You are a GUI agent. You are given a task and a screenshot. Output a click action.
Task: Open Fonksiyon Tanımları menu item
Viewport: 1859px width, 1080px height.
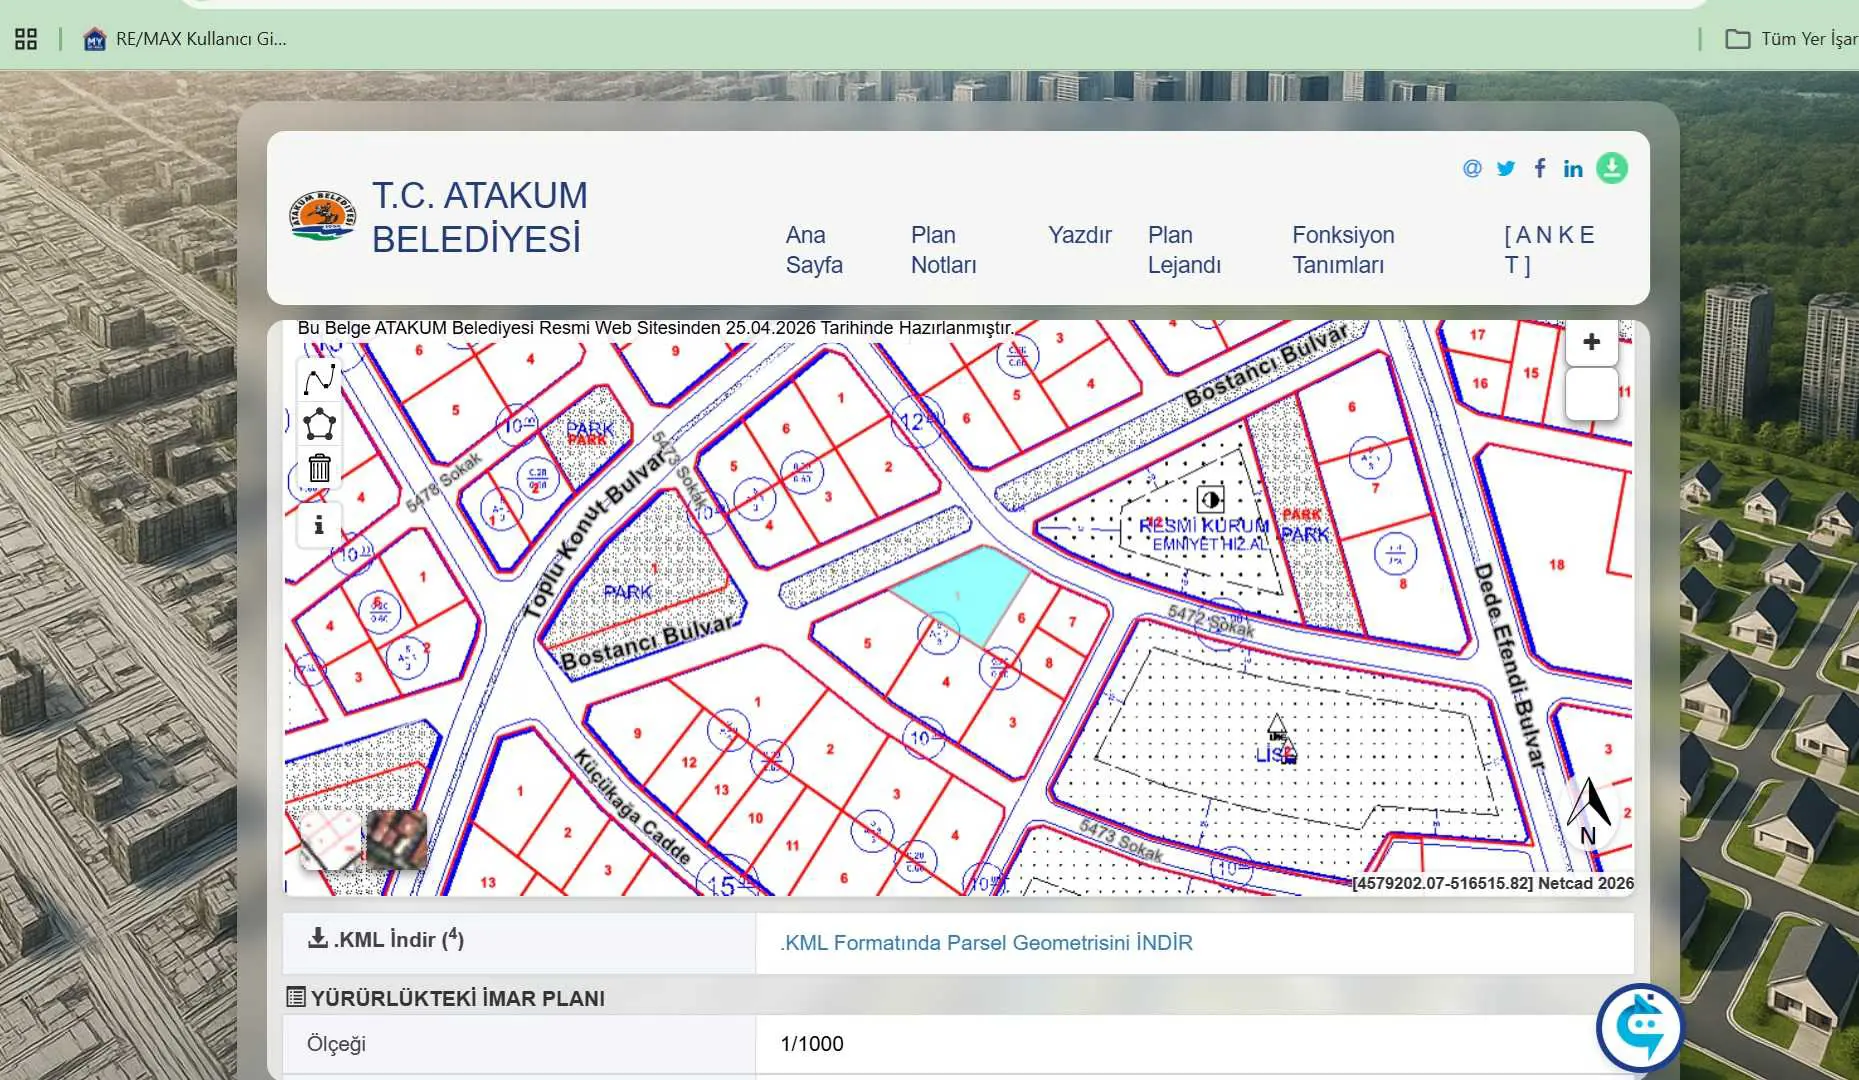click(x=1343, y=250)
